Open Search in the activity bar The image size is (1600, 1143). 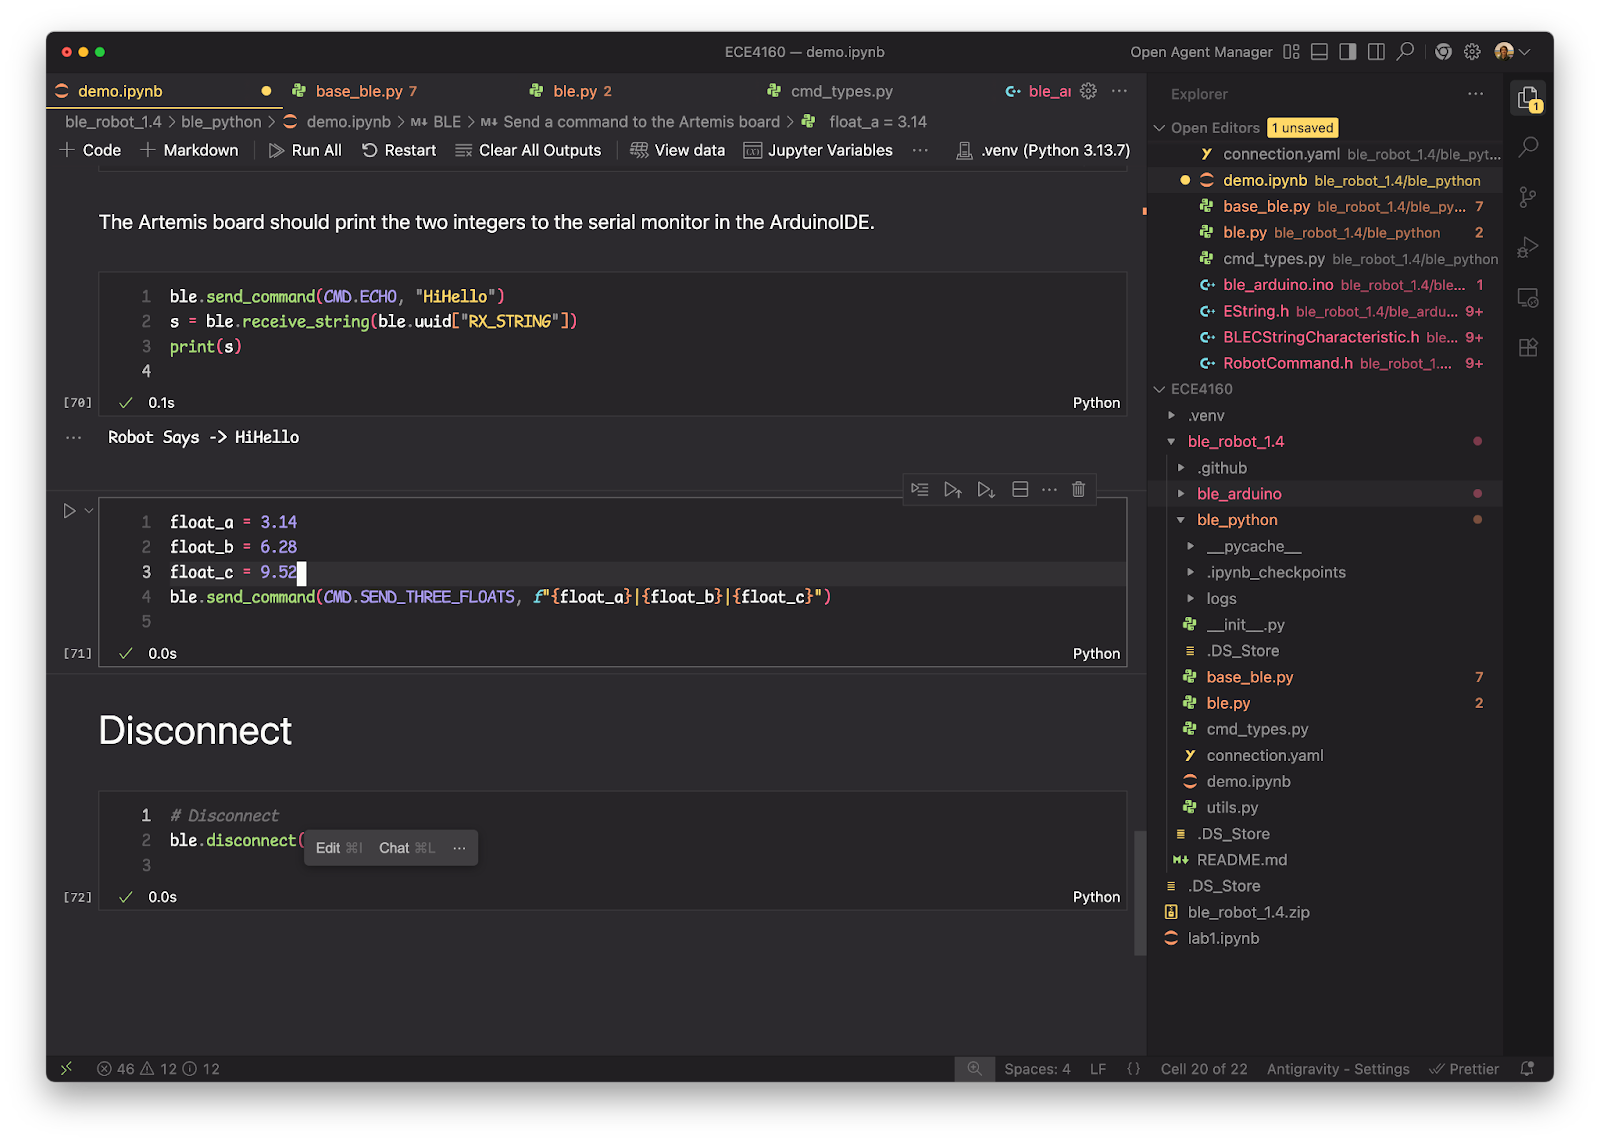(1527, 147)
